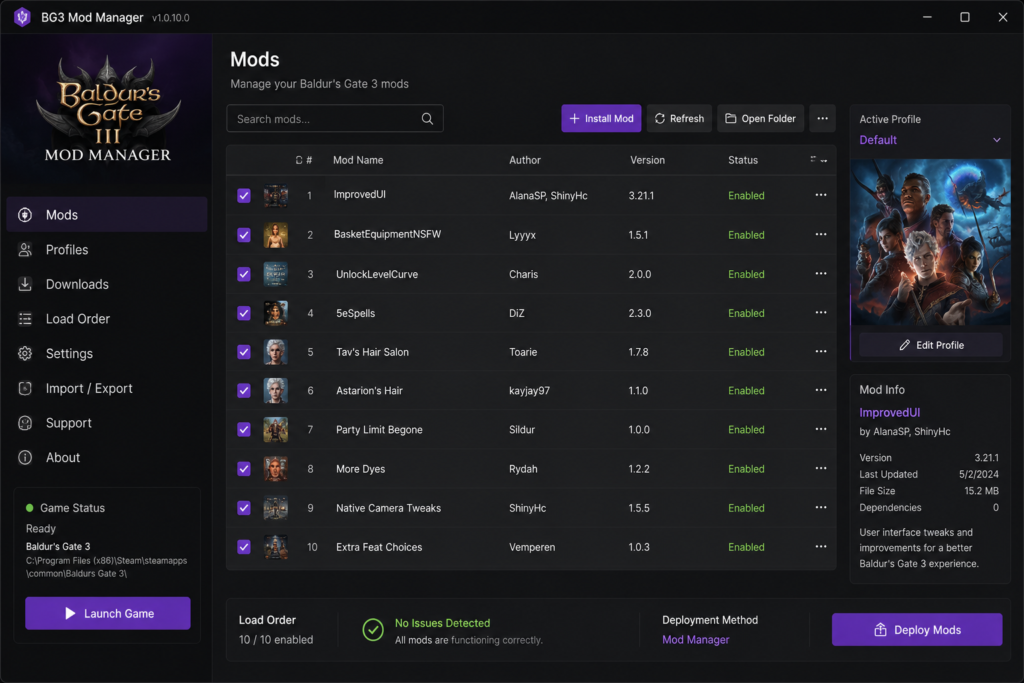Open the toolbar more options ellipsis
The image size is (1024, 683).
[x=822, y=118]
